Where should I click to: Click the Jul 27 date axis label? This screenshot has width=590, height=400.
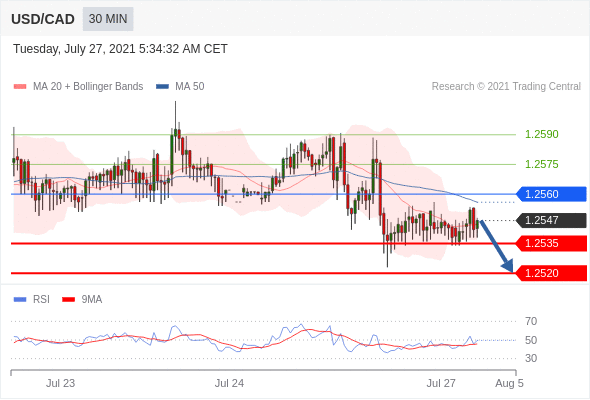[441, 383]
